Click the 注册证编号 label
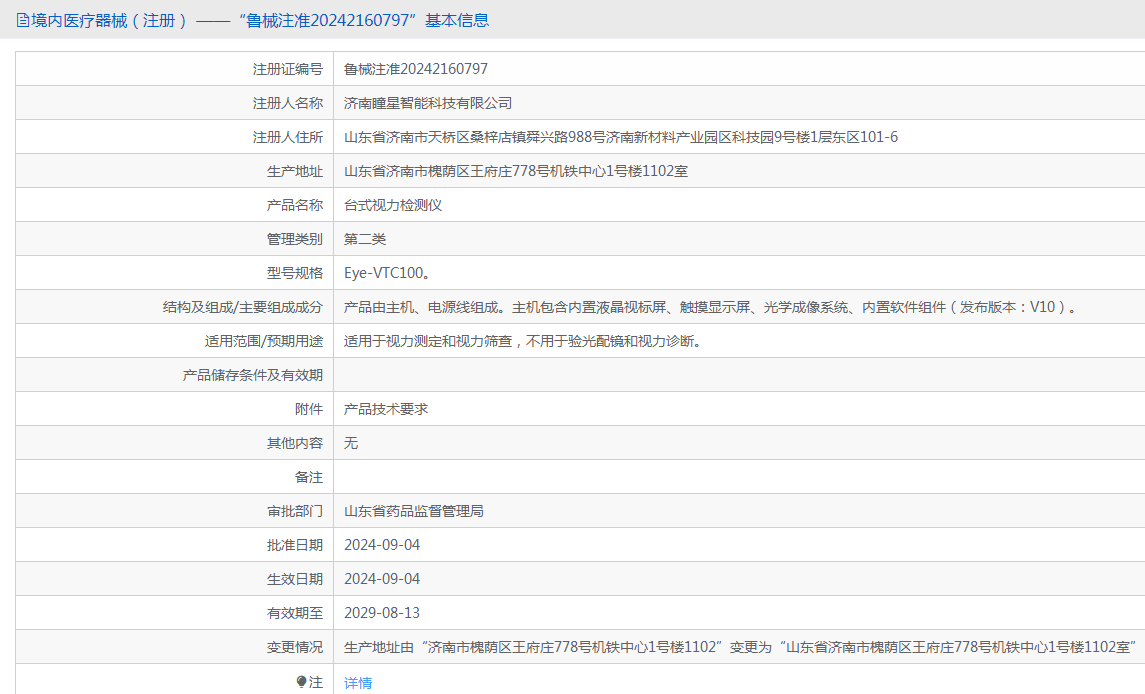1145x694 pixels. (288, 69)
